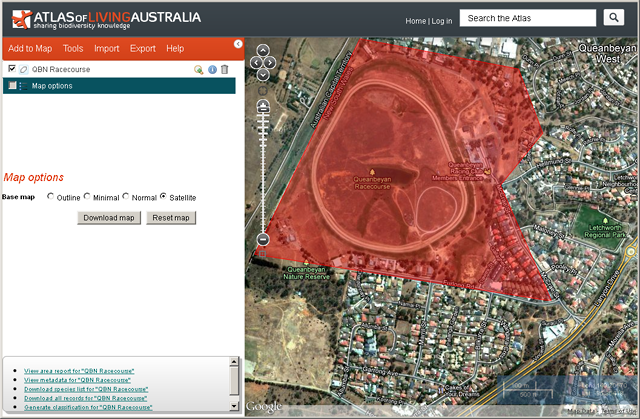
Task: Click the Map options list icon
Action: click(x=23, y=86)
